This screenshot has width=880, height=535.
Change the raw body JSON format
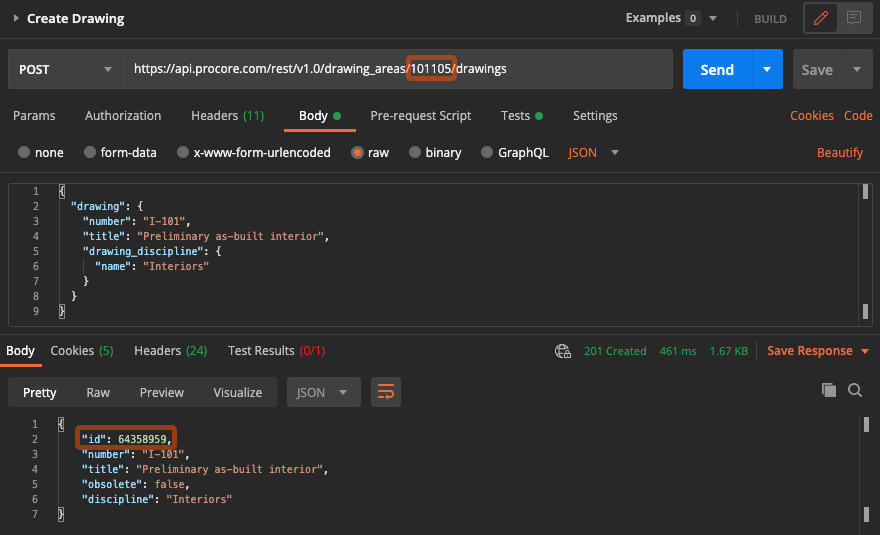593,153
